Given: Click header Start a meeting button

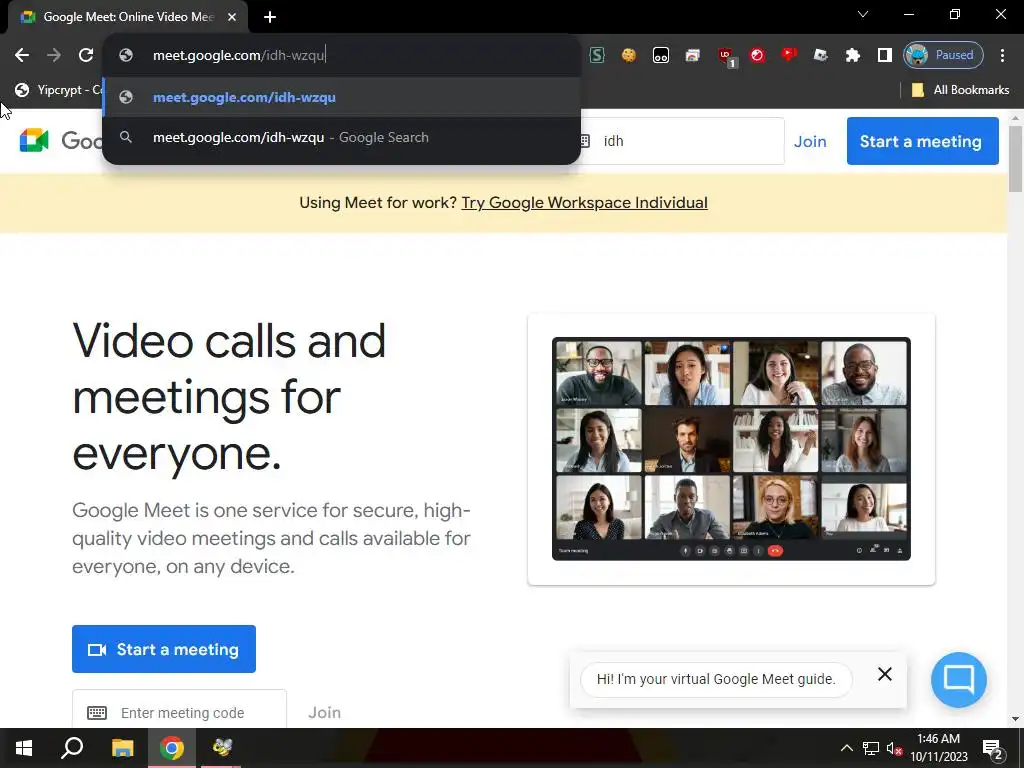Looking at the screenshot, I should tap(922, 141).
